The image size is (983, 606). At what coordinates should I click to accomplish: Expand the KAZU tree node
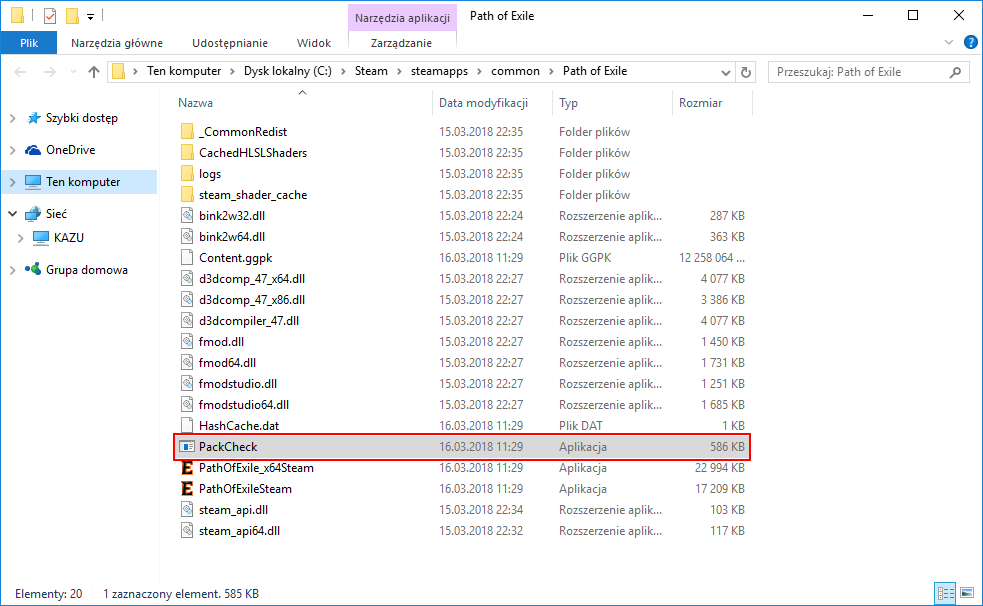(x=21, y=238)
